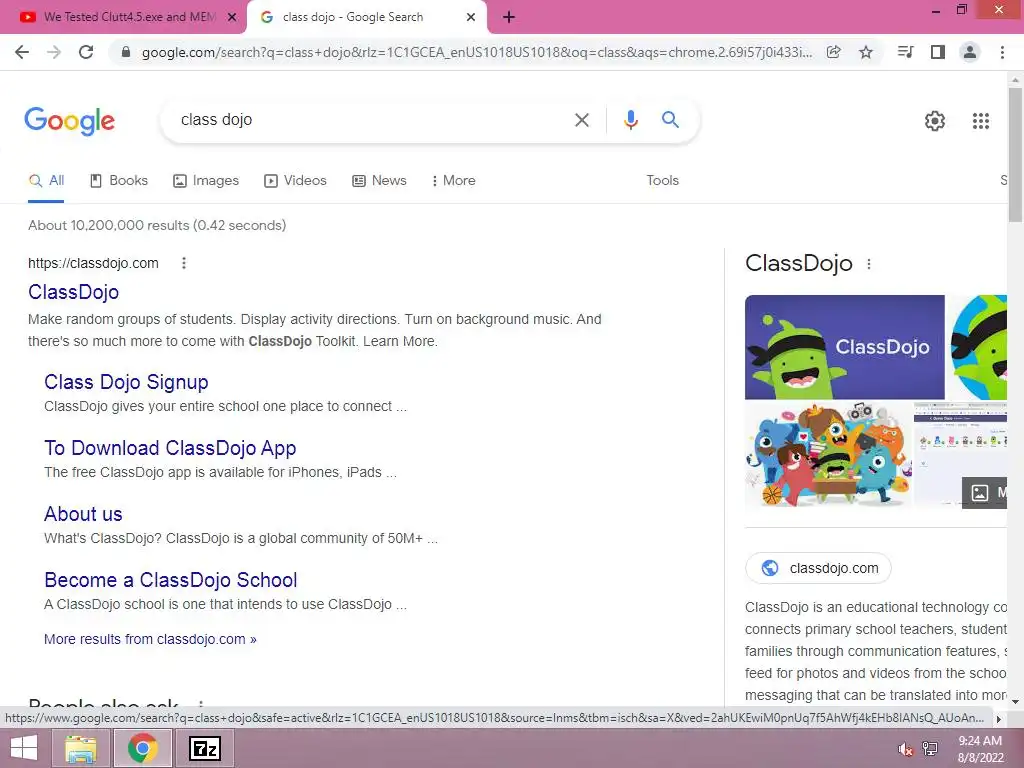The height and width of the screenshot is (768, 1024).
Task: Open network status tray icon
Action: click(930, 749)
